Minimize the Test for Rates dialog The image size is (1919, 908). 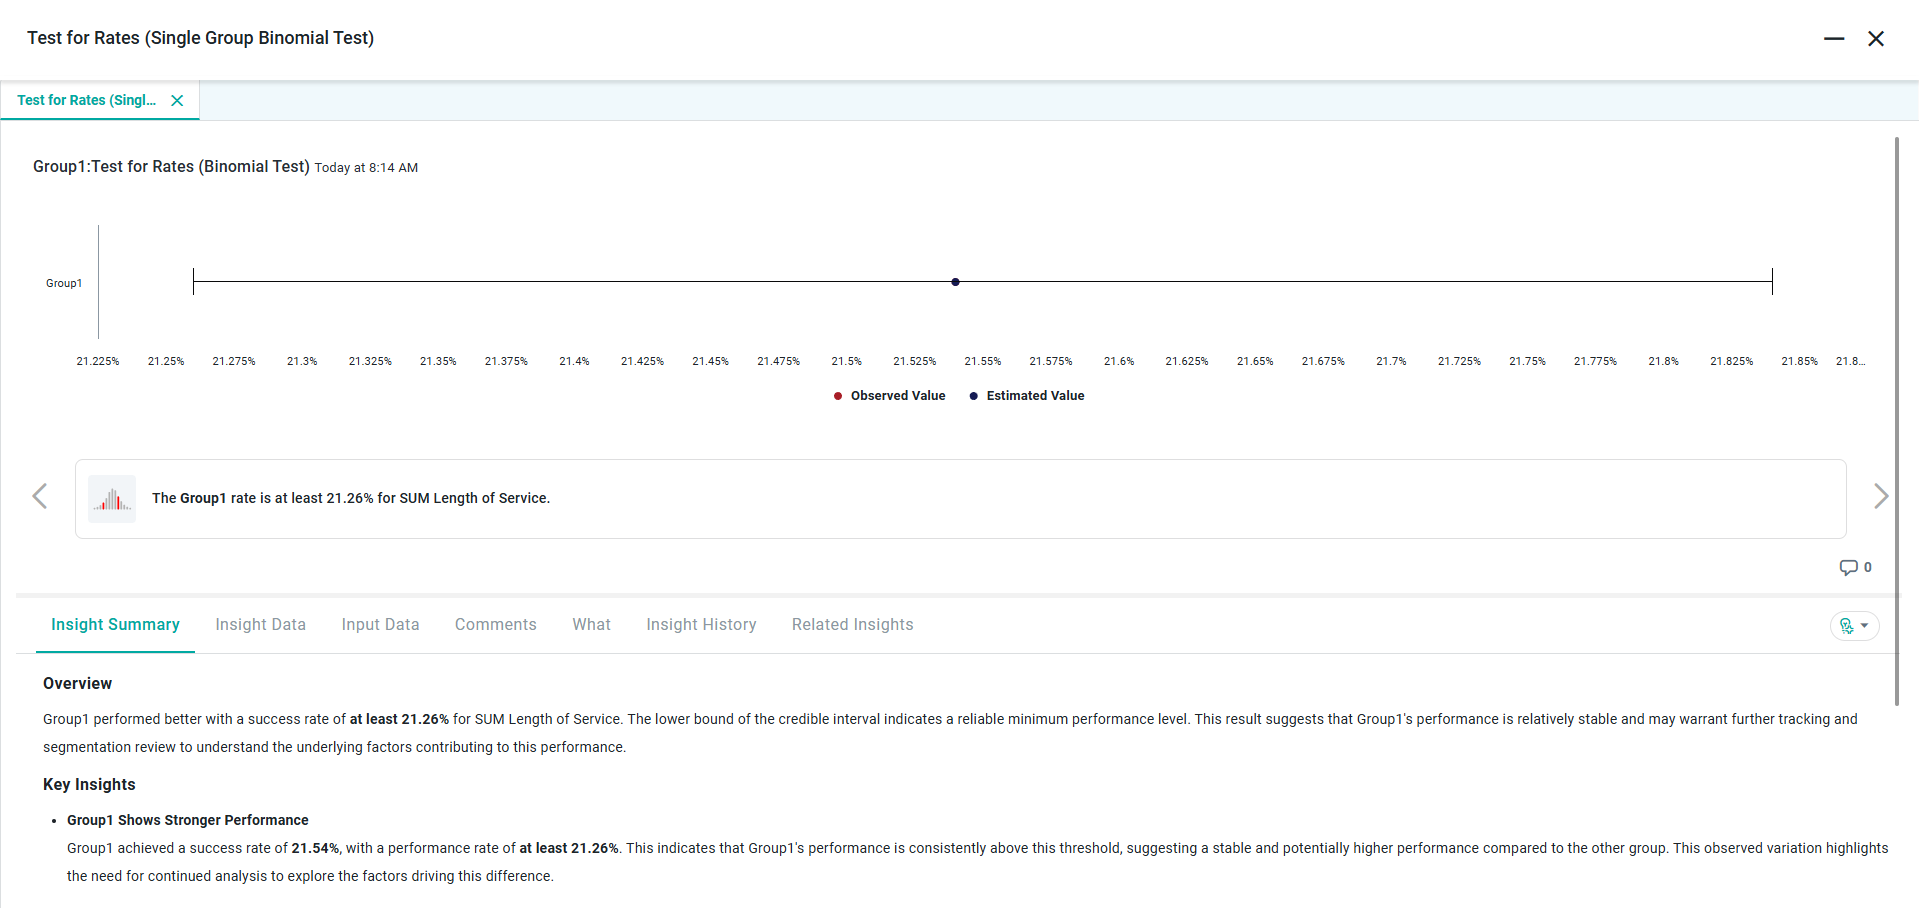pos(1833,38)
